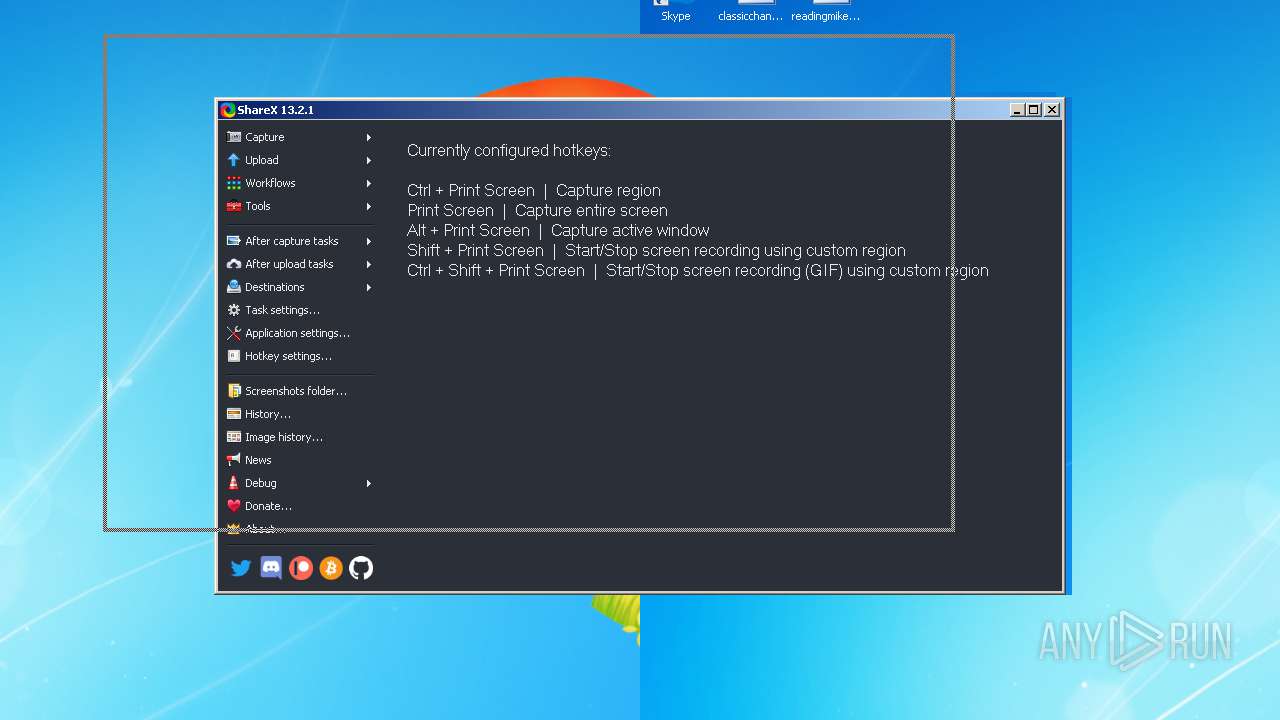
Task: Open the GitHub repository icon
Action: point(361,568)
